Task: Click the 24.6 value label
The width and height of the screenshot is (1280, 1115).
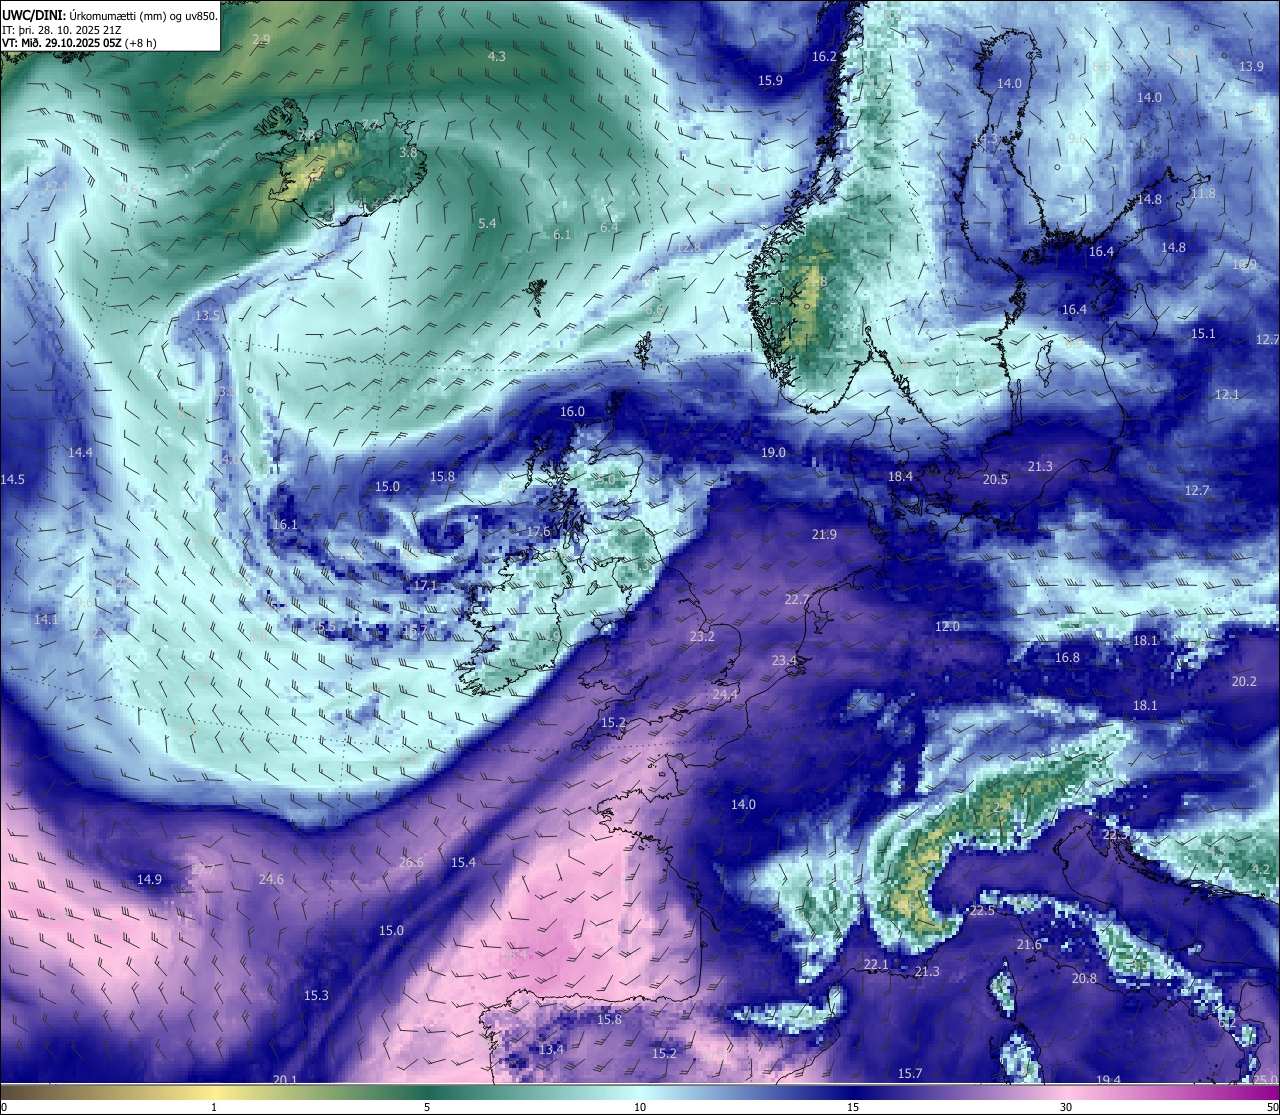Action: (x=271, y=879)
